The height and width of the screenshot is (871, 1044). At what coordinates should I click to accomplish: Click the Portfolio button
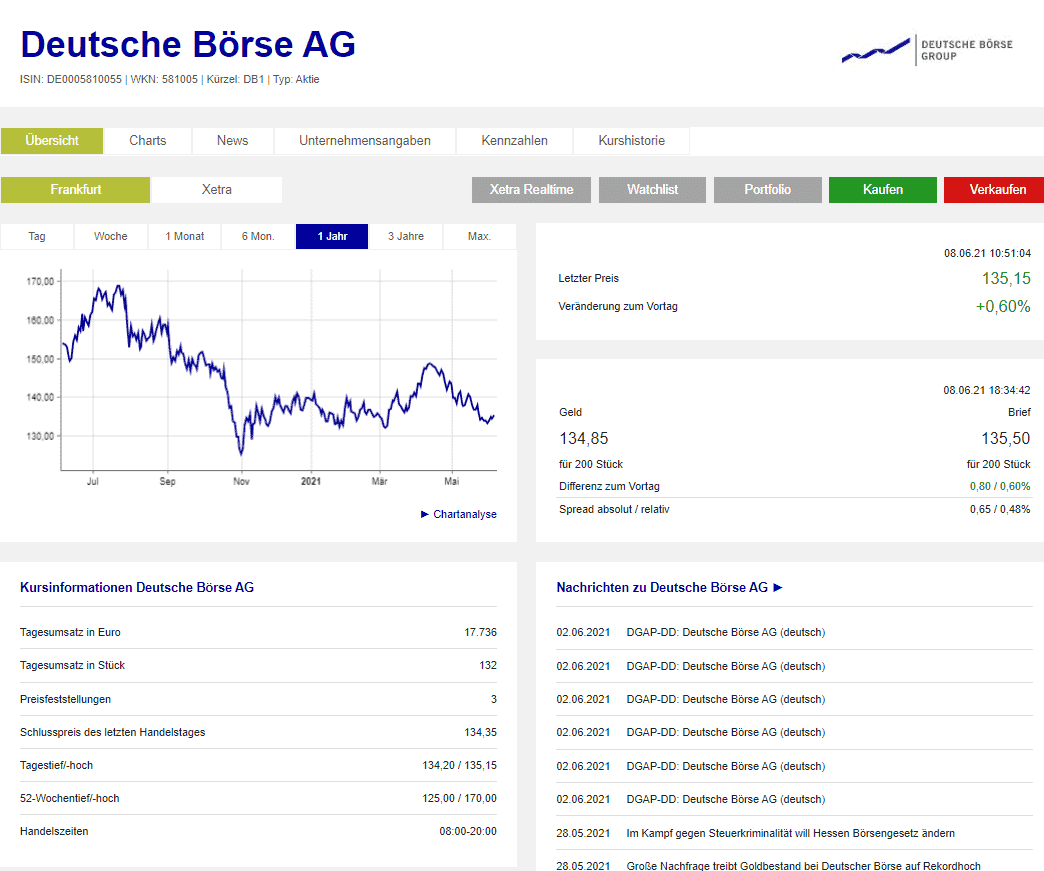coord(768,190)
